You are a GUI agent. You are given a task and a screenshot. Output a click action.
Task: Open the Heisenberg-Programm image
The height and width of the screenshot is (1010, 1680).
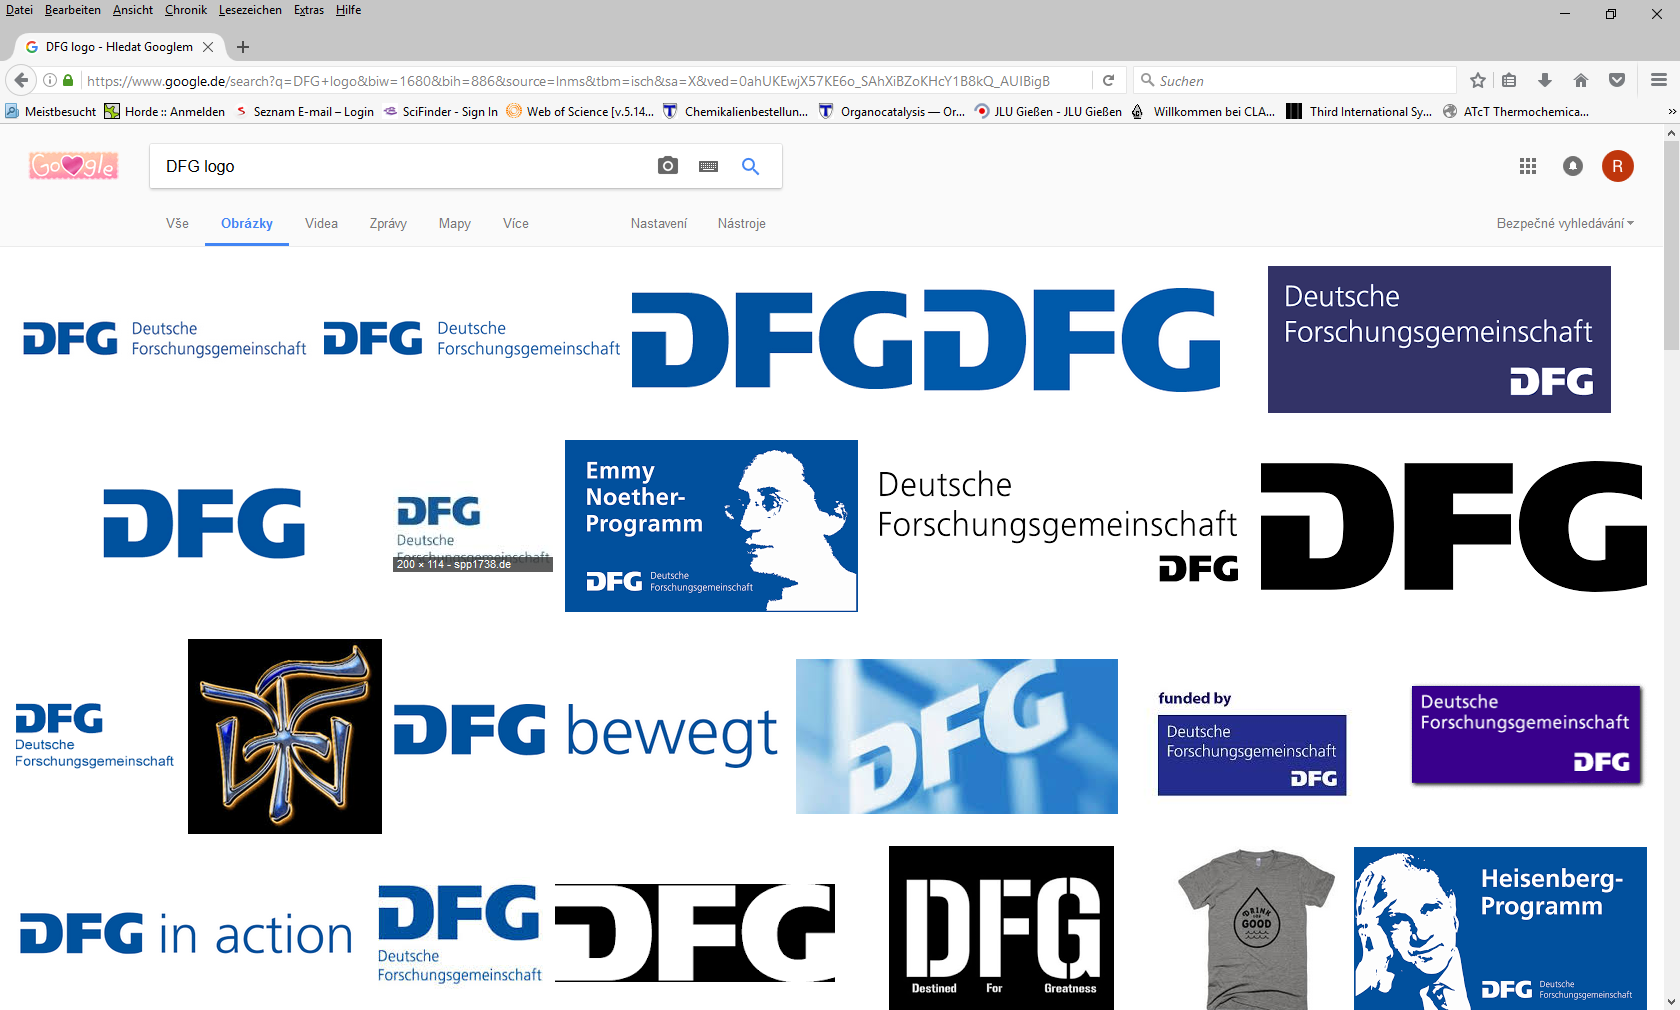[x=1500, y=928]
